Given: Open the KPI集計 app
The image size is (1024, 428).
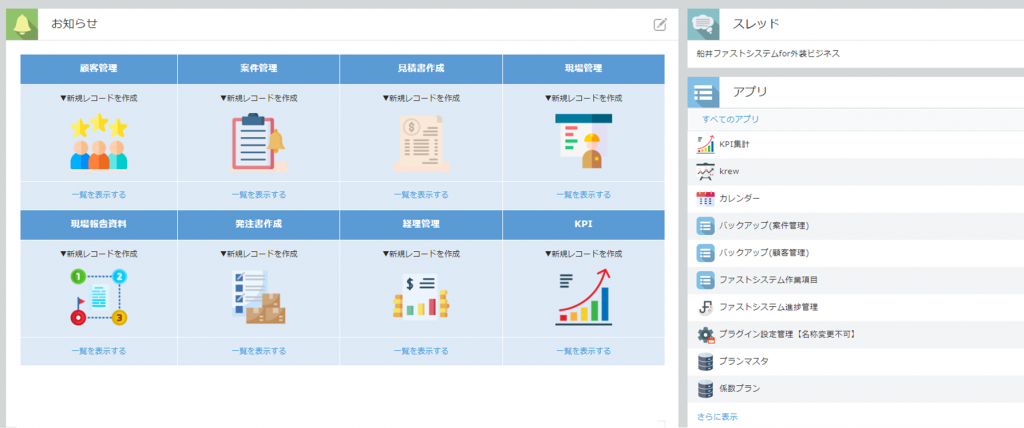Looking at the screenshot, I should click(x=734, y=144).
